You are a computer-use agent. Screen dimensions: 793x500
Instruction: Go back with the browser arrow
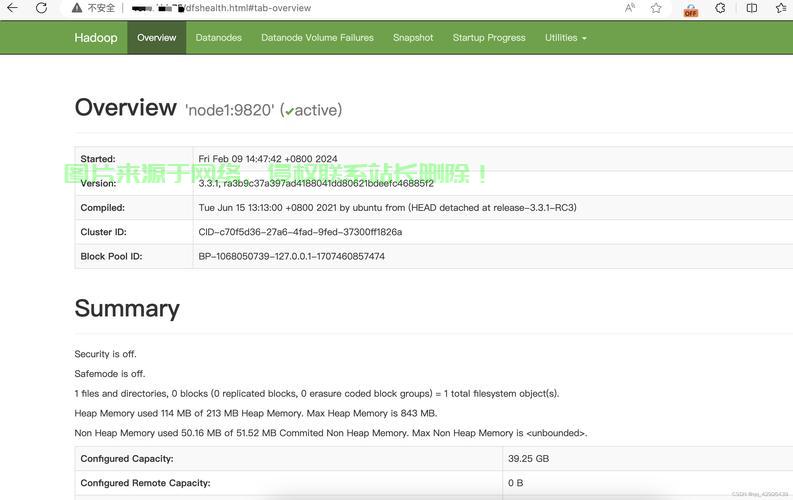pyautogui.click(x=12, y=8)
